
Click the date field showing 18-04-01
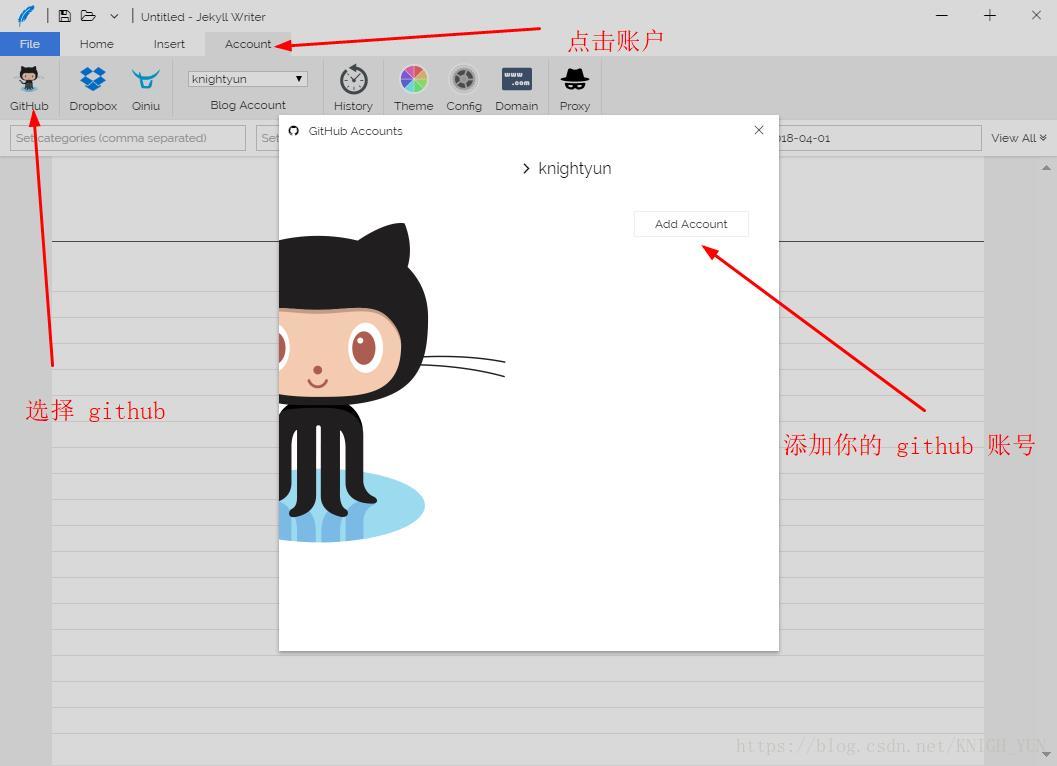(880, 138)
